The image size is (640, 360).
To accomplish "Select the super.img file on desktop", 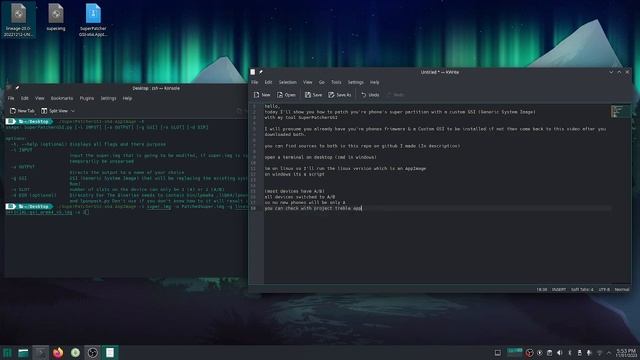I will coord(56,18).
